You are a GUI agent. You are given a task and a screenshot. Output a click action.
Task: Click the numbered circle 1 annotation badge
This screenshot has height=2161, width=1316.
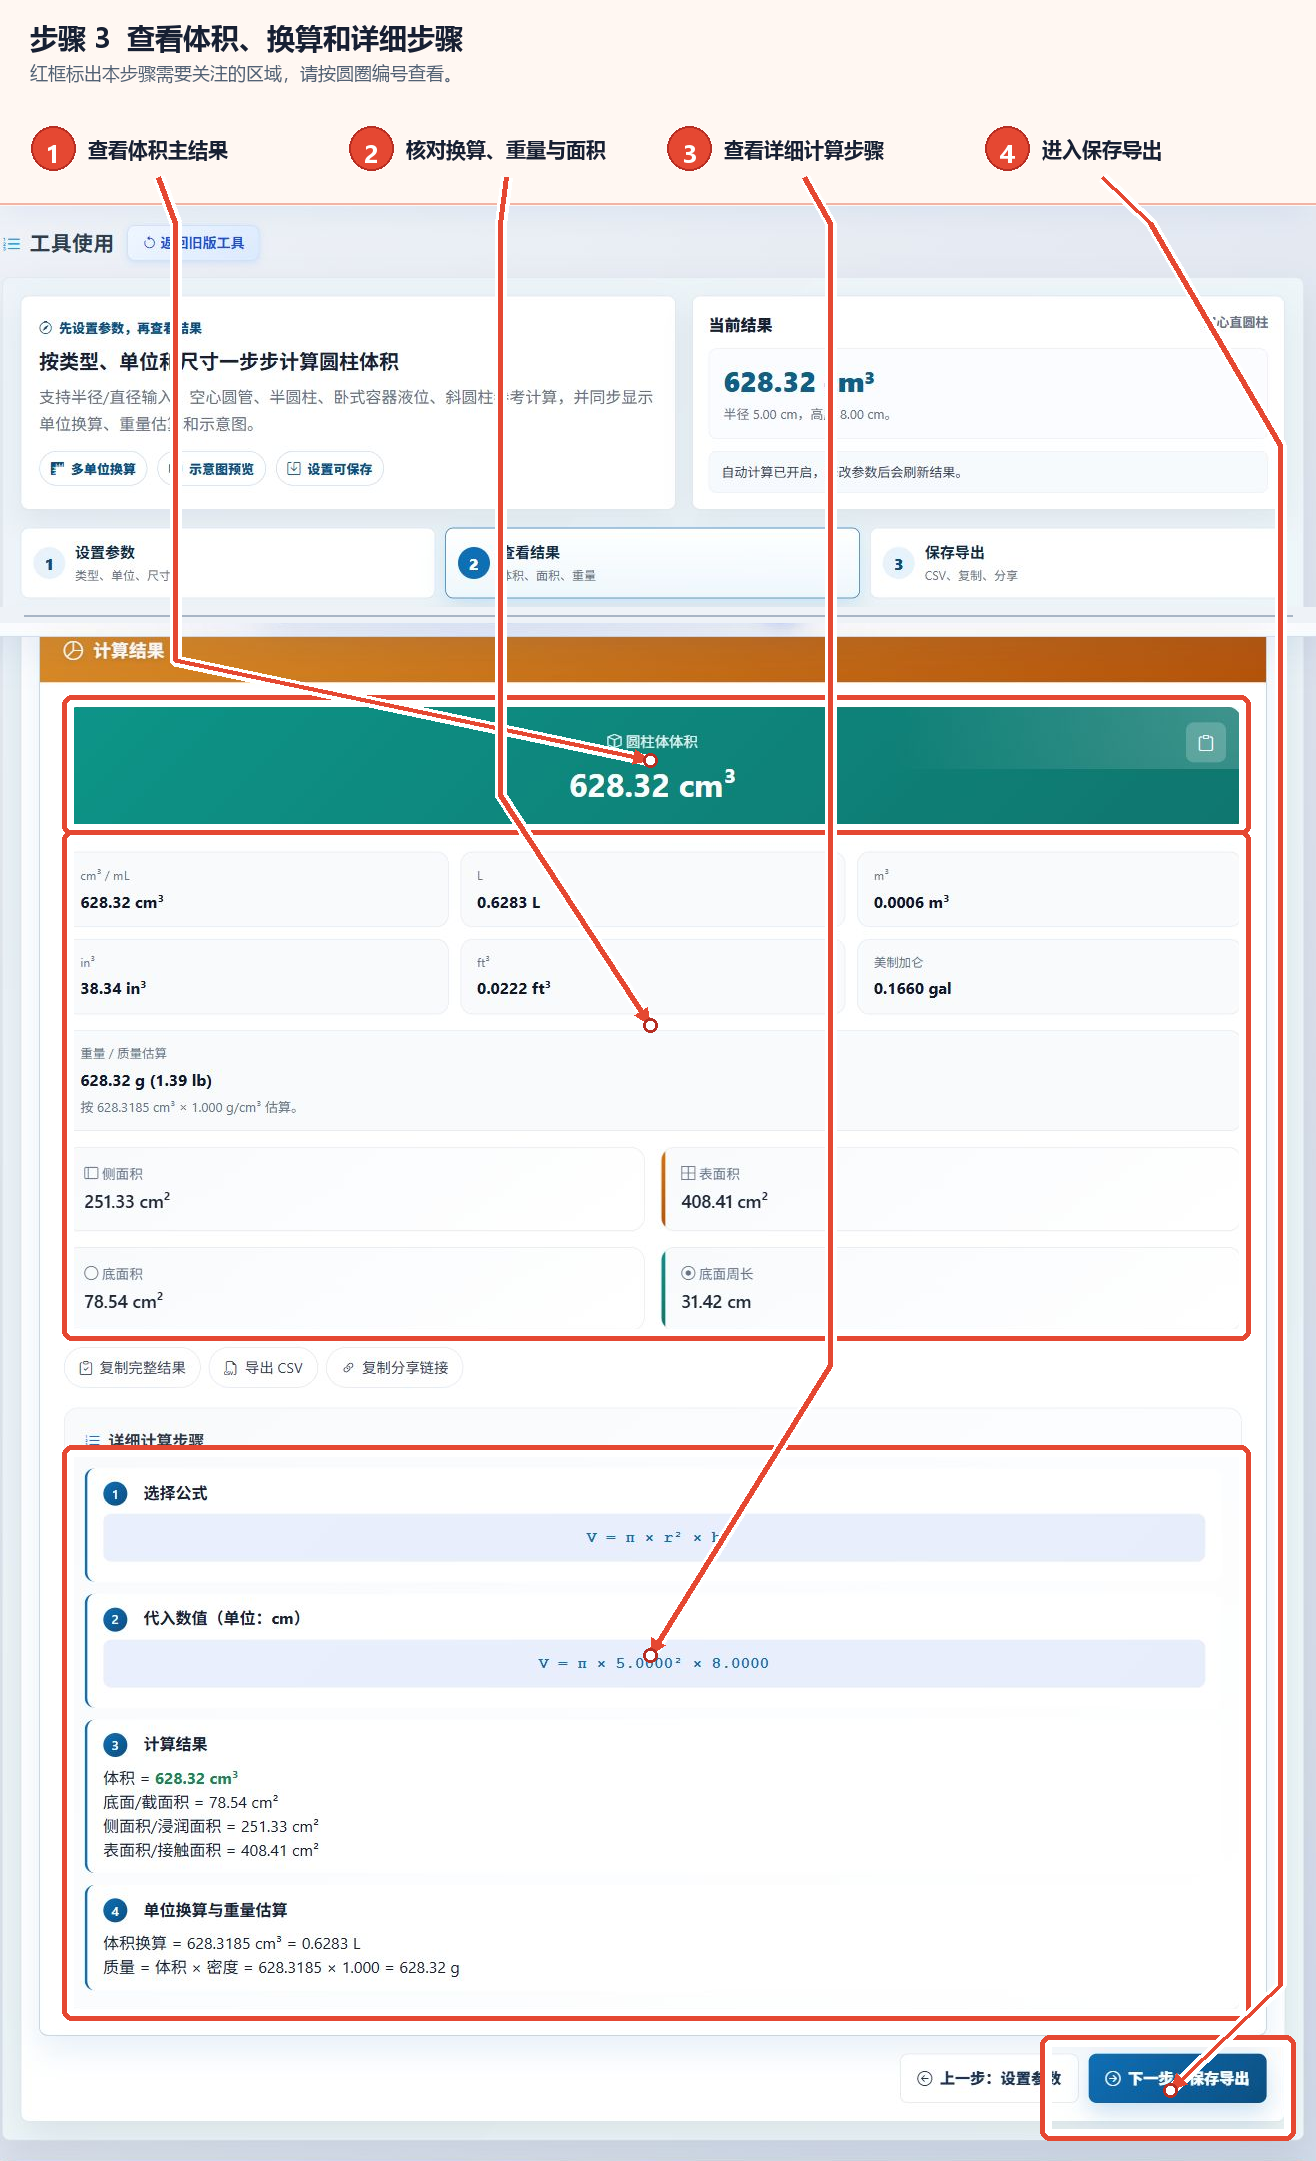tap(53, 150)
